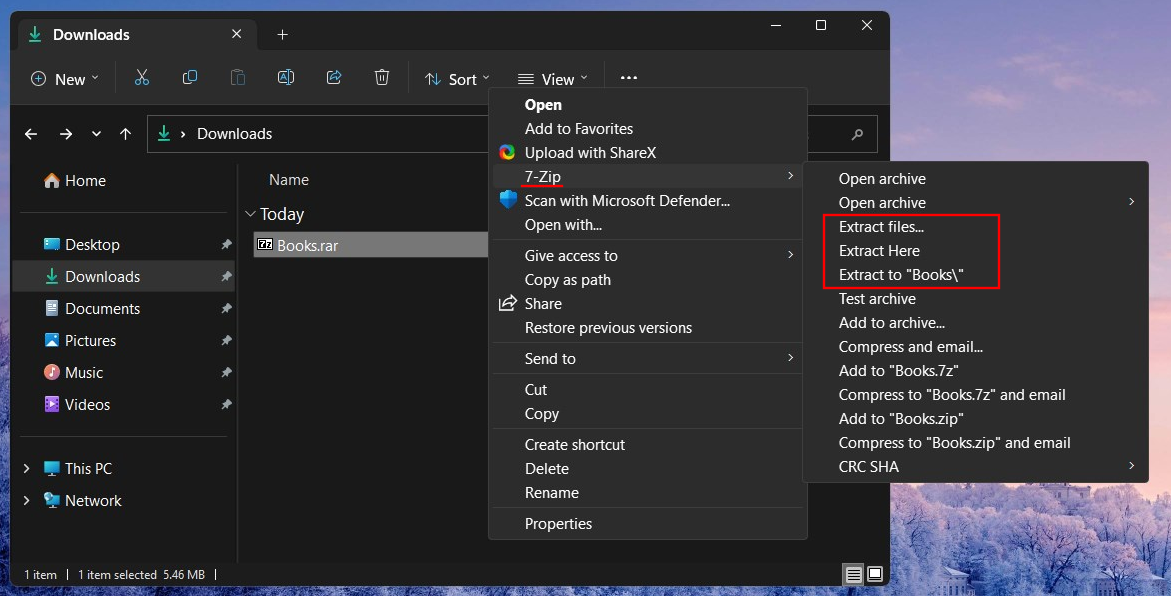Click the Cut scissors icon in toolbar
The width and height of the screenshot is (1171, 596).
point(142,78)
